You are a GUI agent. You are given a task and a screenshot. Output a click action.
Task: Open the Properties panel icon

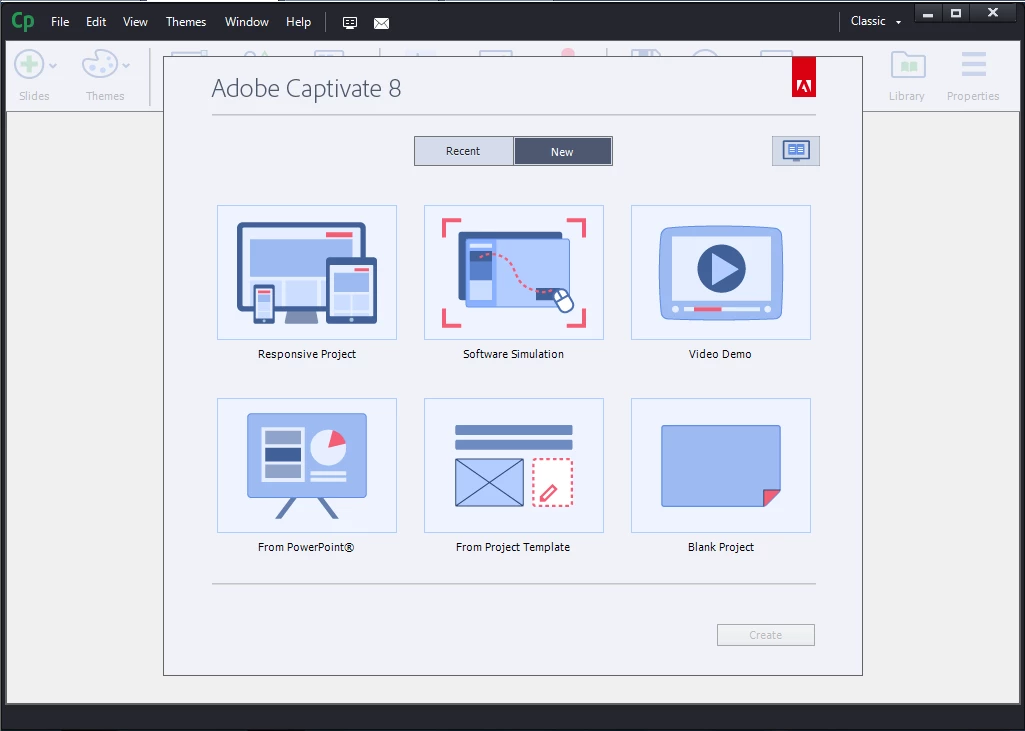(973, 64)
